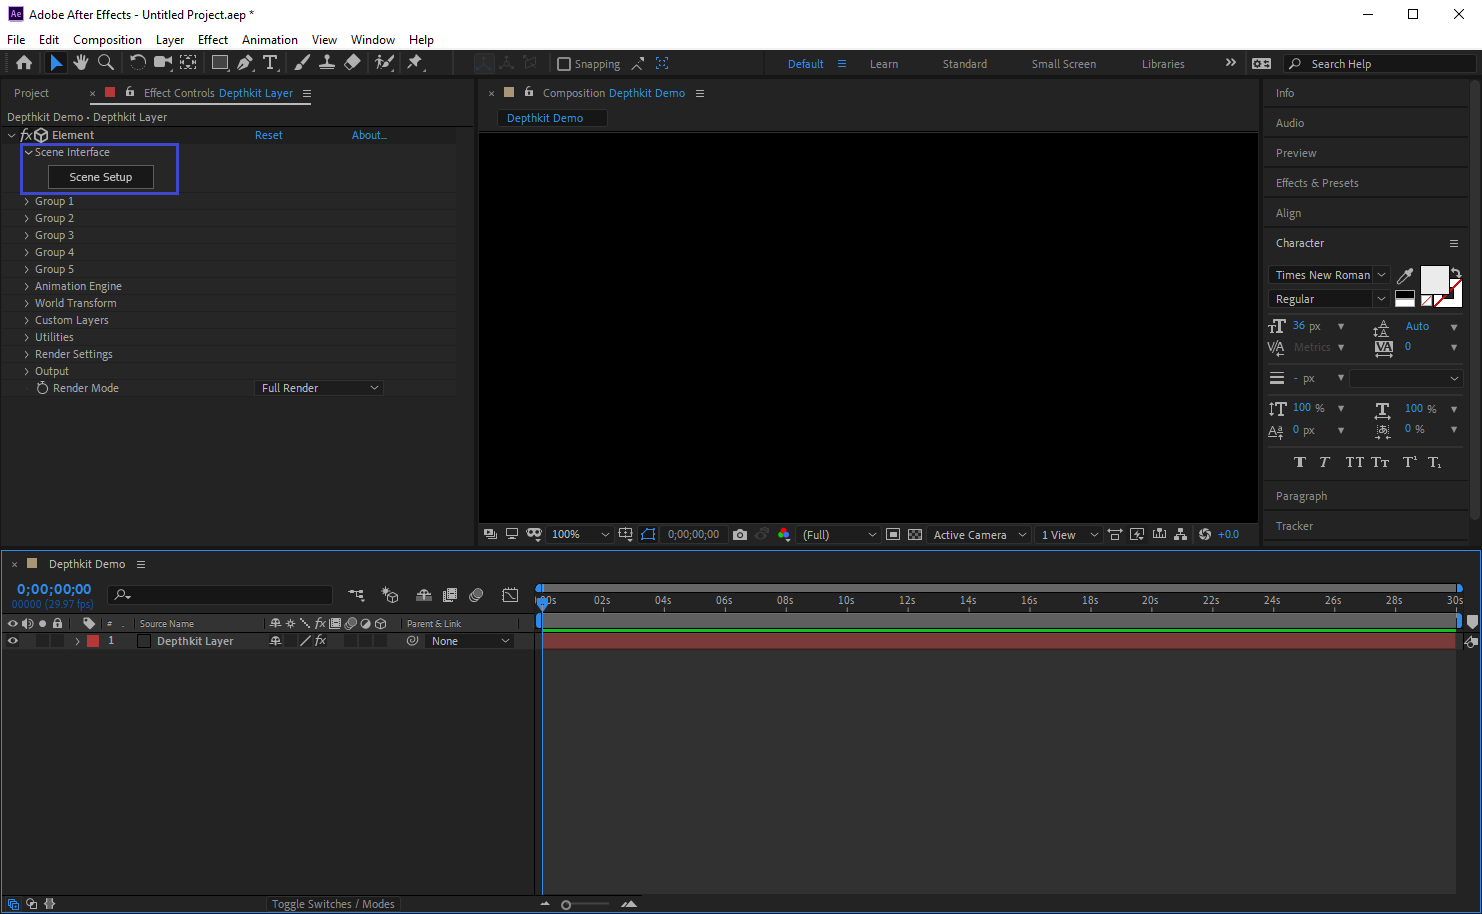Screen dimensions: 1482x914
Task: Select the Brush tool
Action: tap(301, 63)
